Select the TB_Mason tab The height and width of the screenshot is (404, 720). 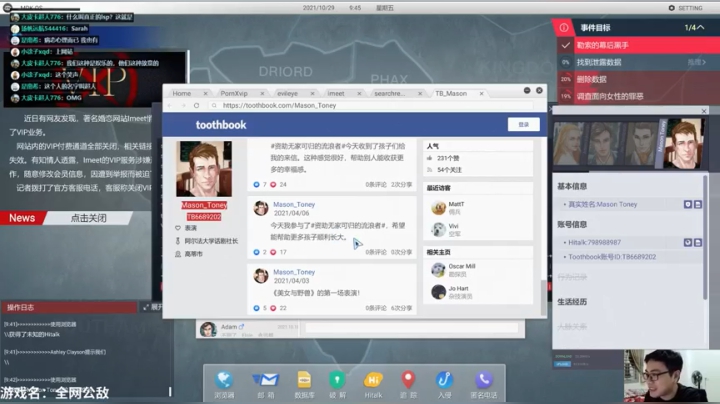(x=450, y=94)
